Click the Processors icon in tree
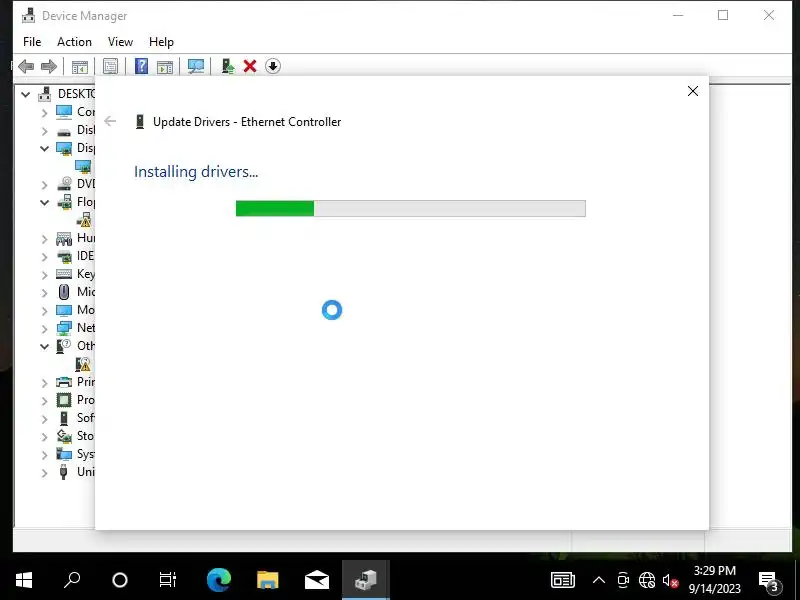Image resolution: width=800 pixels, height=600 pixels. (64, 400)
